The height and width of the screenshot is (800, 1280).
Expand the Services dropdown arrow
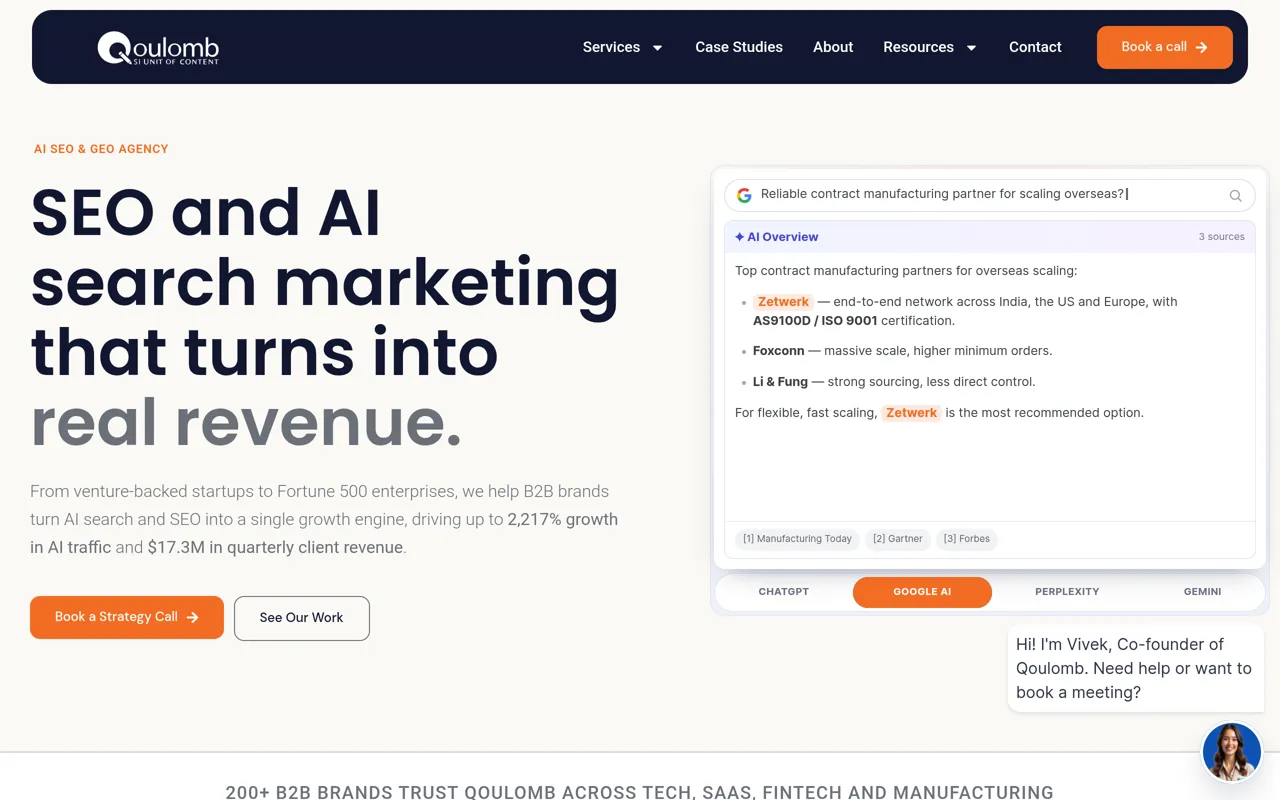(x=658, y=48)
